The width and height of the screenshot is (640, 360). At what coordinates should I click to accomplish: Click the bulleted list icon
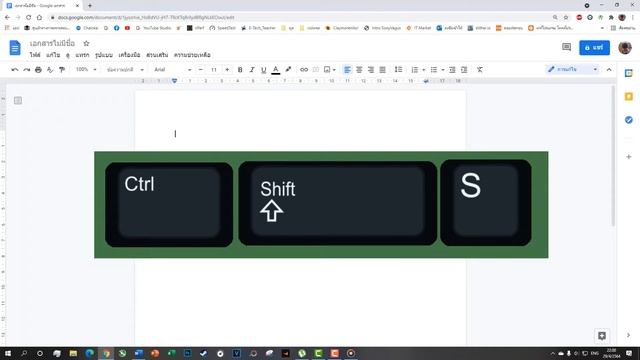click(x=434, y=70)
